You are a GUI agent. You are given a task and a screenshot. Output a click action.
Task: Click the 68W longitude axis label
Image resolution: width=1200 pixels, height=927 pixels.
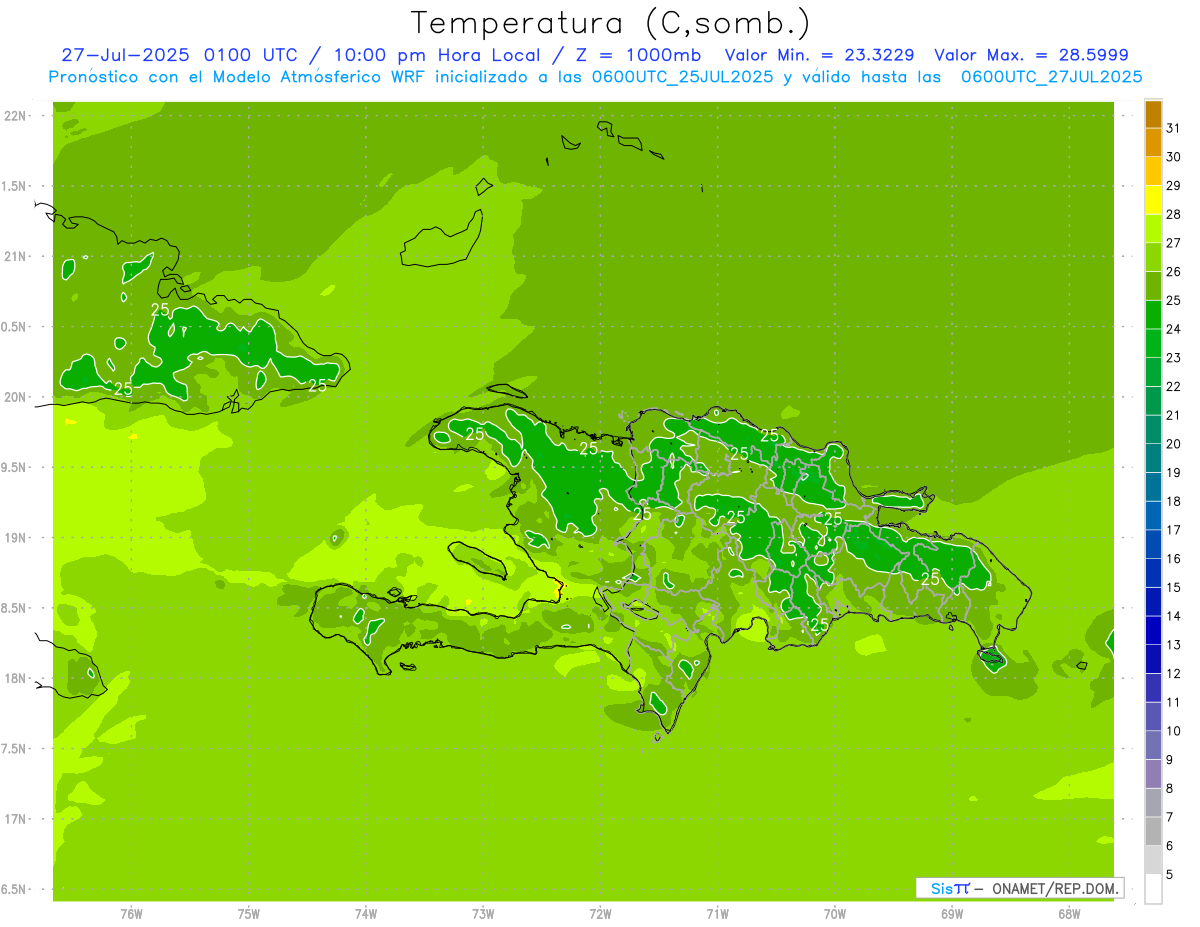pos(1069,914)
